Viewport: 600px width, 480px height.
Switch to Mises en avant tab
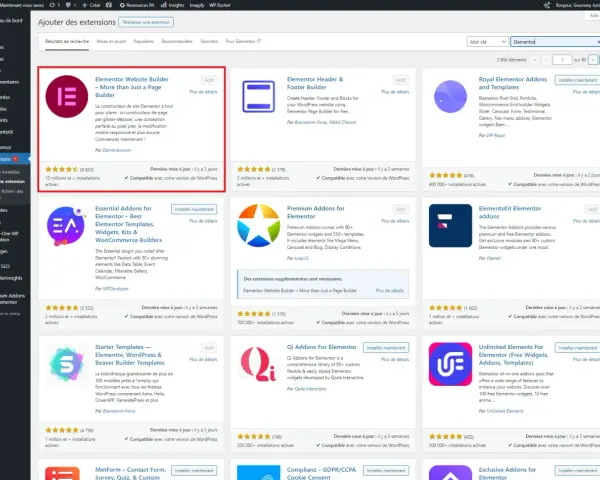[x=111, y=41]
